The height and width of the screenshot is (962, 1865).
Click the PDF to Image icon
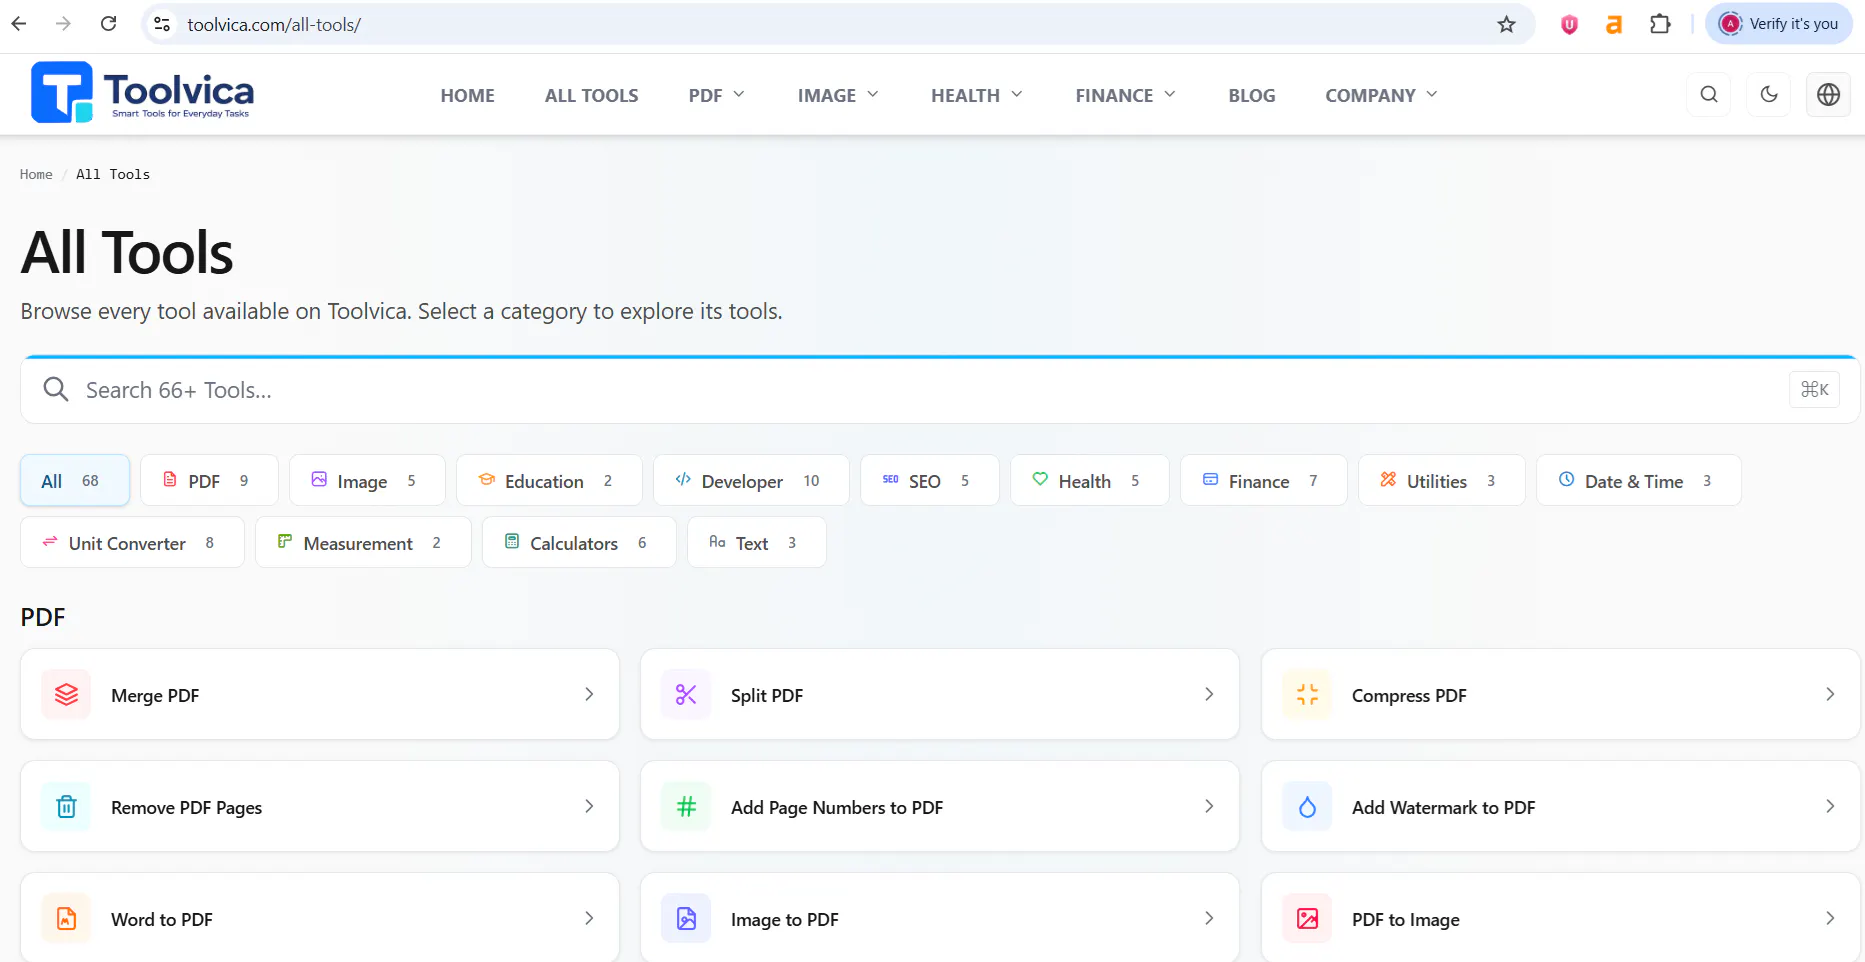(x=1307, y=919)
